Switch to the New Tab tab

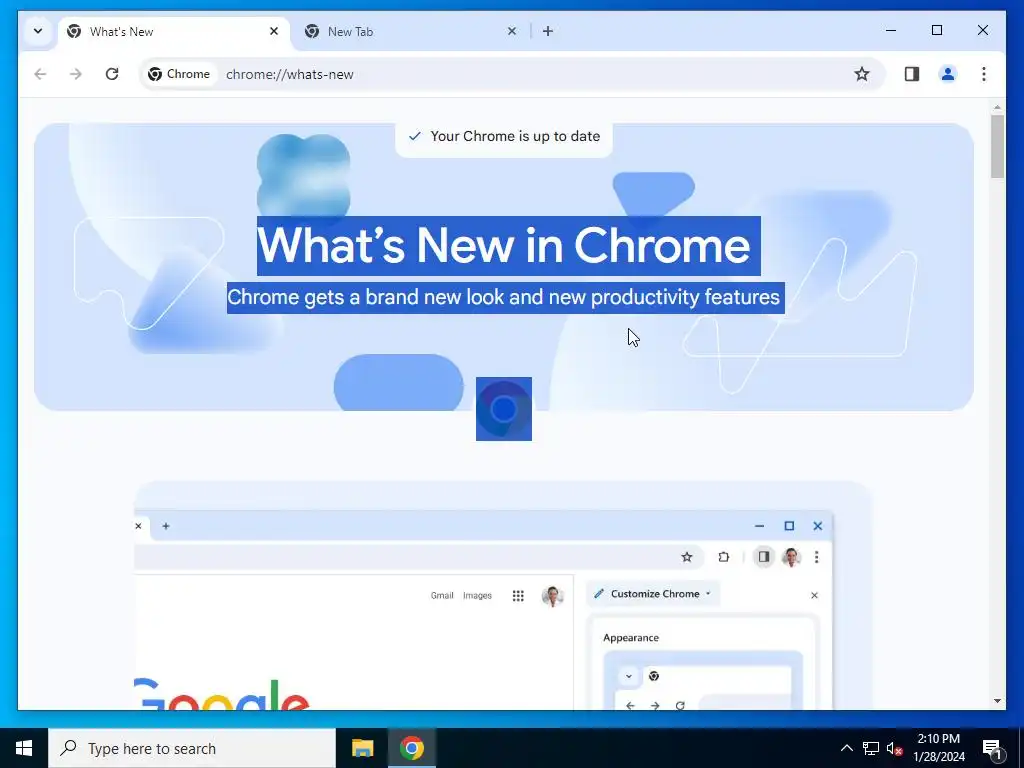pos(411,31)
